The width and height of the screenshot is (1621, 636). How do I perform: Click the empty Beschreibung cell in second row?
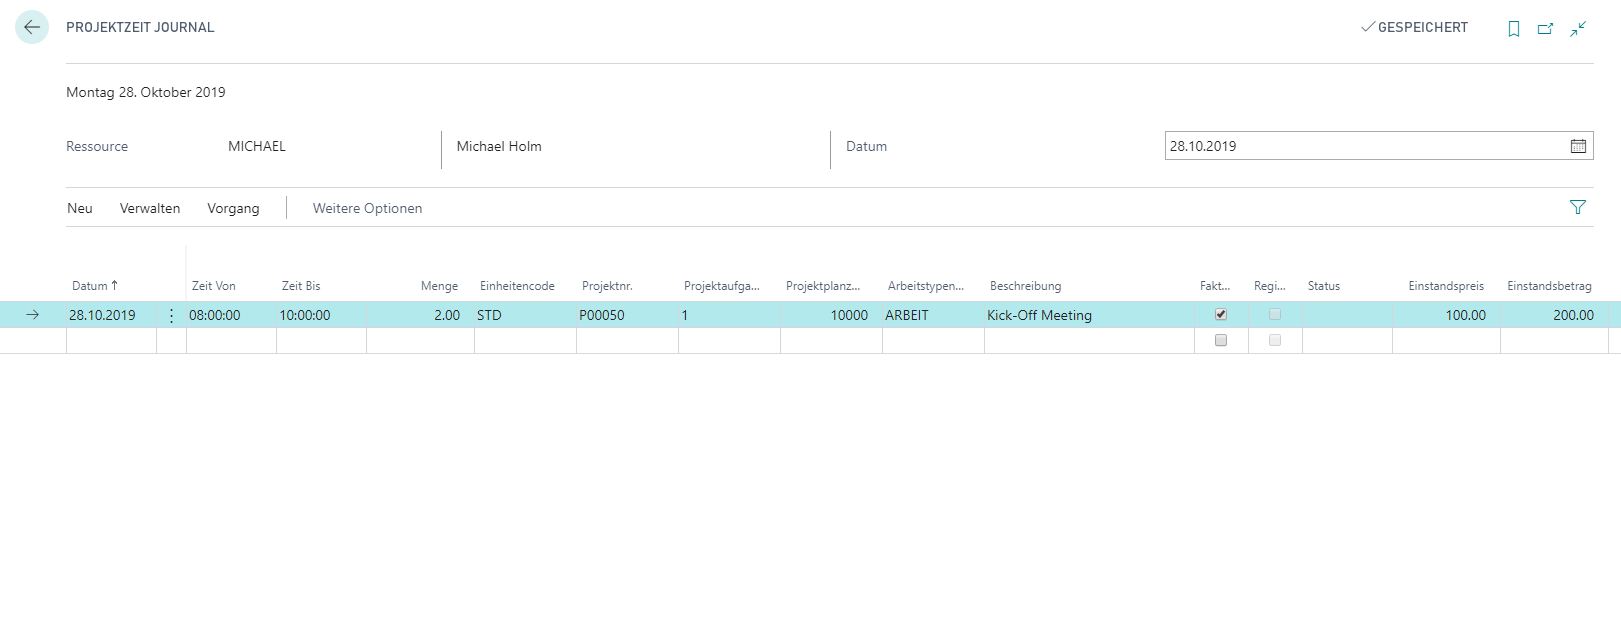tap(1089, 341)
